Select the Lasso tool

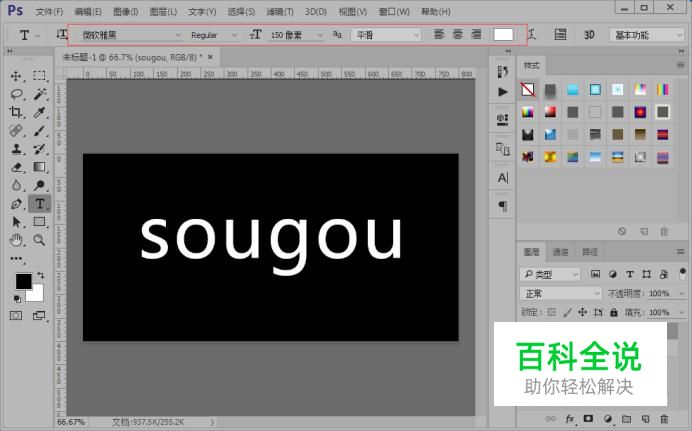coord(16,94)
